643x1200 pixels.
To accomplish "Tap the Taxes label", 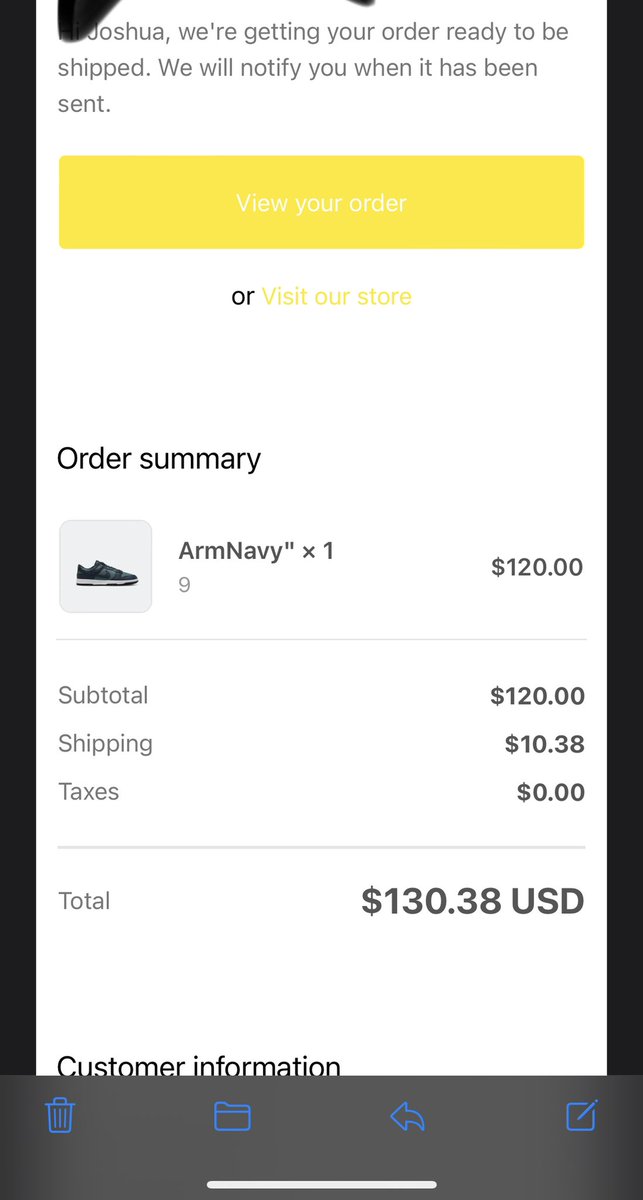I will (x=88, y=791).
